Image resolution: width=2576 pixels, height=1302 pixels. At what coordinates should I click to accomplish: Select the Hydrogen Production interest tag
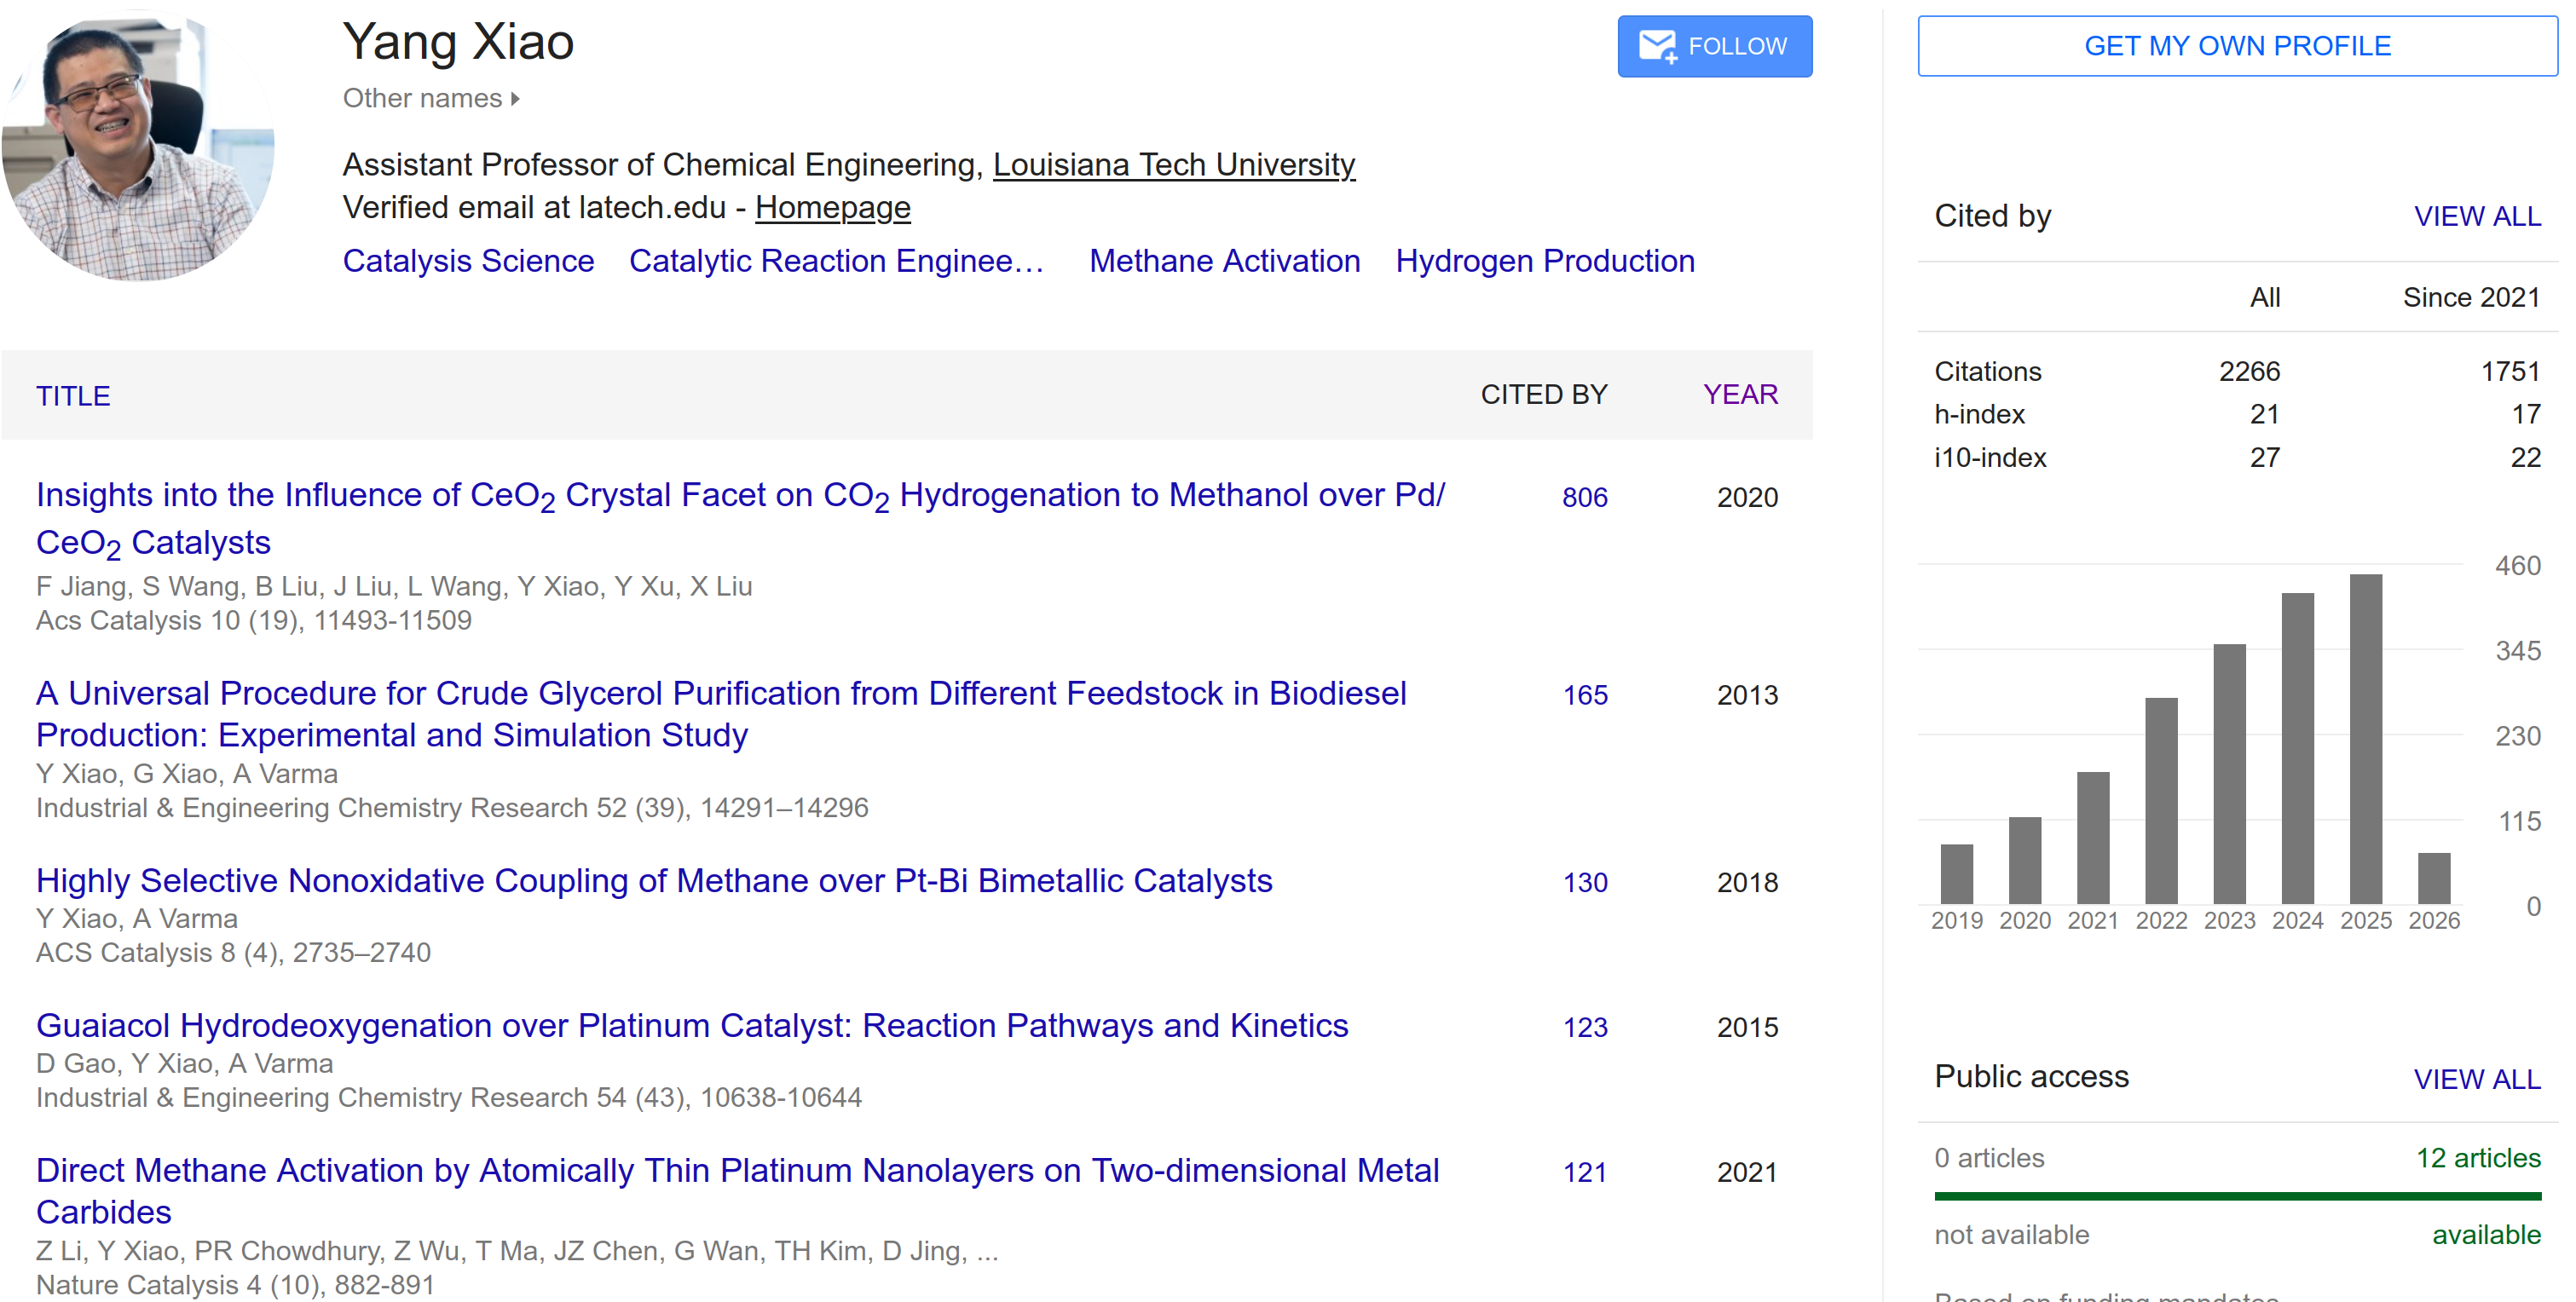click(1544, 261)
